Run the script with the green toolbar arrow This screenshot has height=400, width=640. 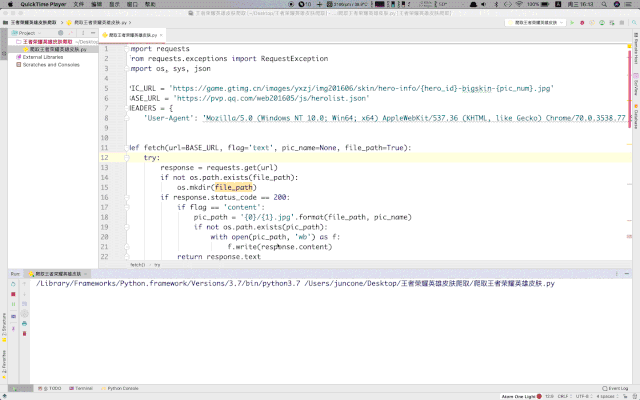point(572,22)
